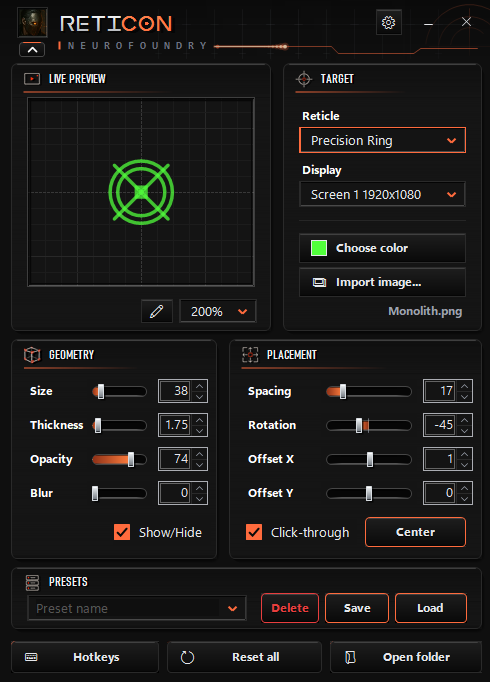Open the Display dropdown Screen 1 1920x1080

[x=382, y=194]
